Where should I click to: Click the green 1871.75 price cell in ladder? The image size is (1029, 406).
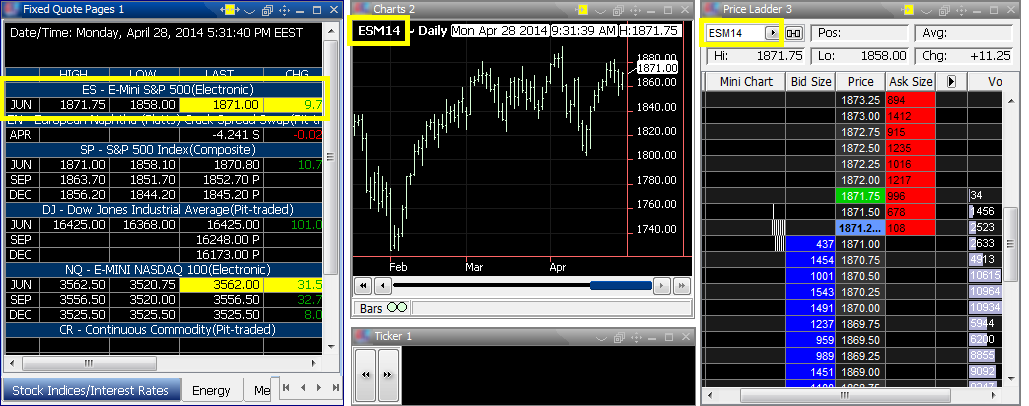pos(860,195)
